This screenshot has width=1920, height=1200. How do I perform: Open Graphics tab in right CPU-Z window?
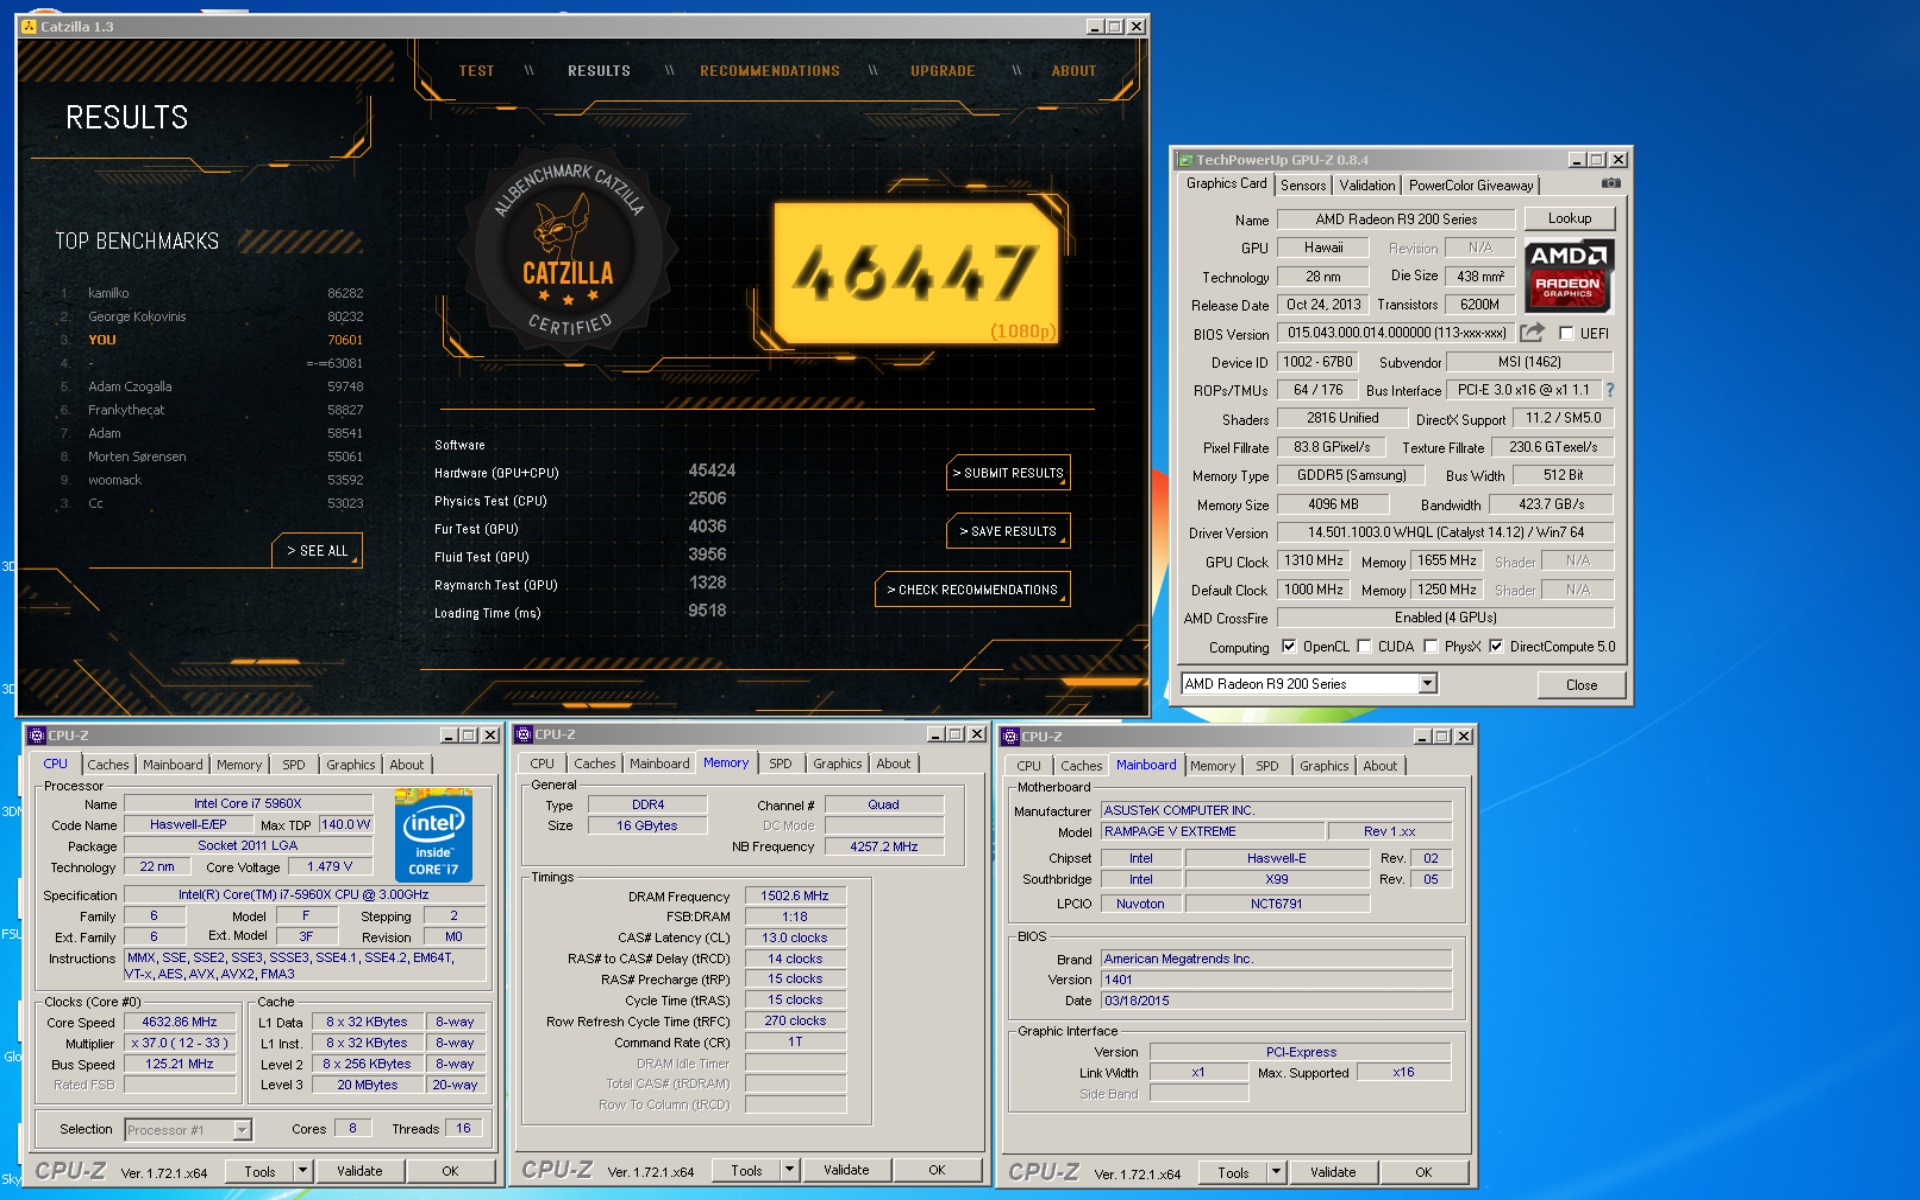click(1324, 765)
